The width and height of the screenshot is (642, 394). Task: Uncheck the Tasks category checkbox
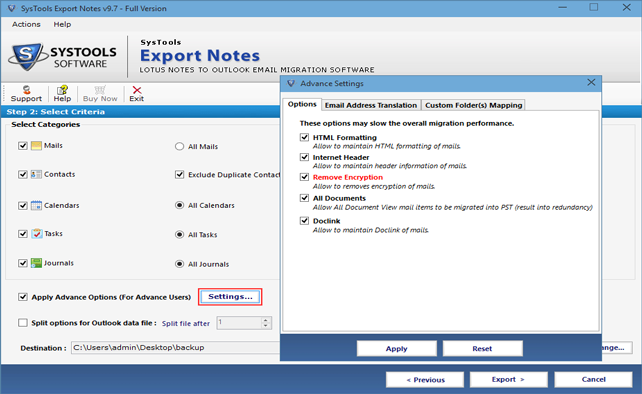pyautogui.click(x=23, y=234)
